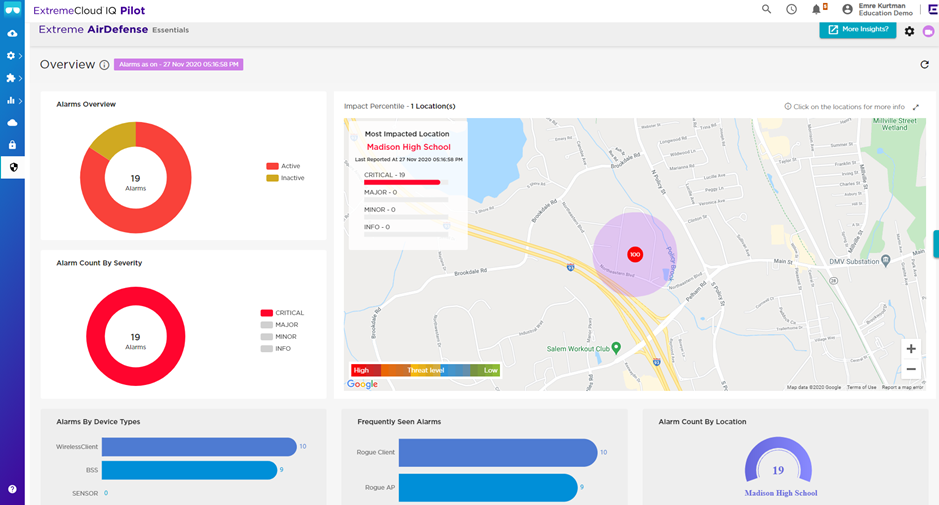The width and height of the screenshot is (939, 505).
Task: Open the bar chart sidebar menu
Action: click(x=10, y=101)
